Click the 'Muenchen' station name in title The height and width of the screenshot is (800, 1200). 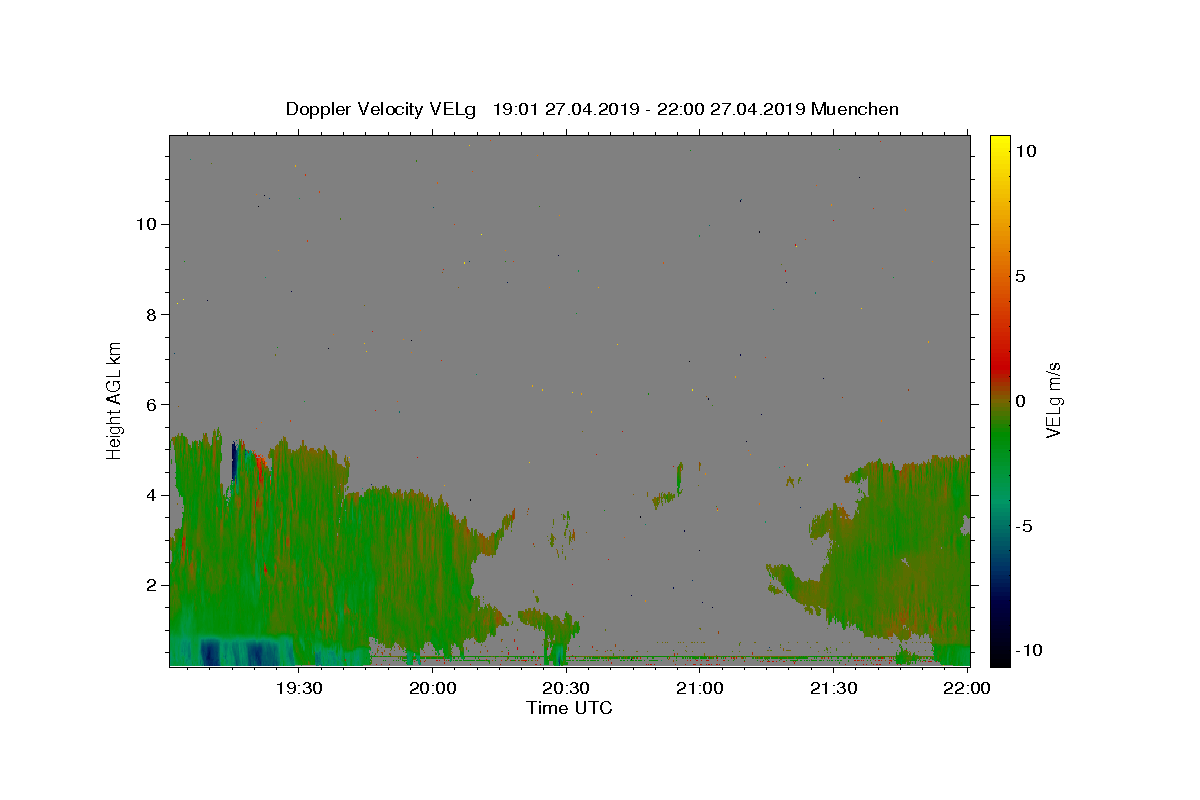click(855, 109)
